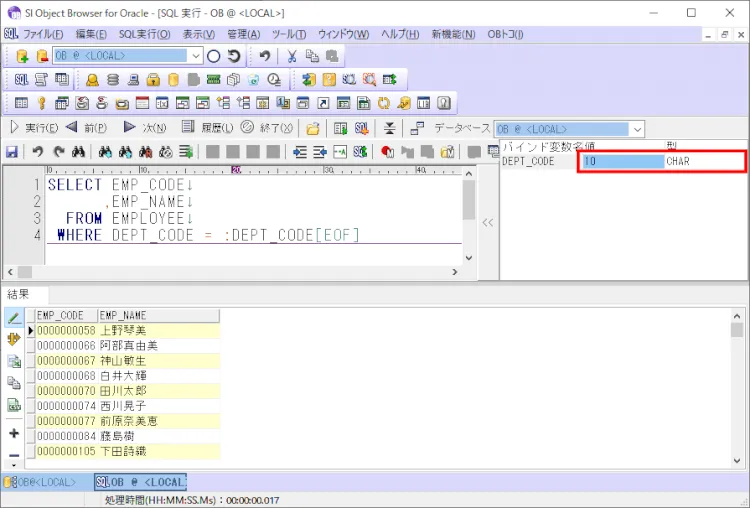Screen dimensions: 750x508
Task: Click the blue floppy disk save icon
Action: [x=11, y=152]
